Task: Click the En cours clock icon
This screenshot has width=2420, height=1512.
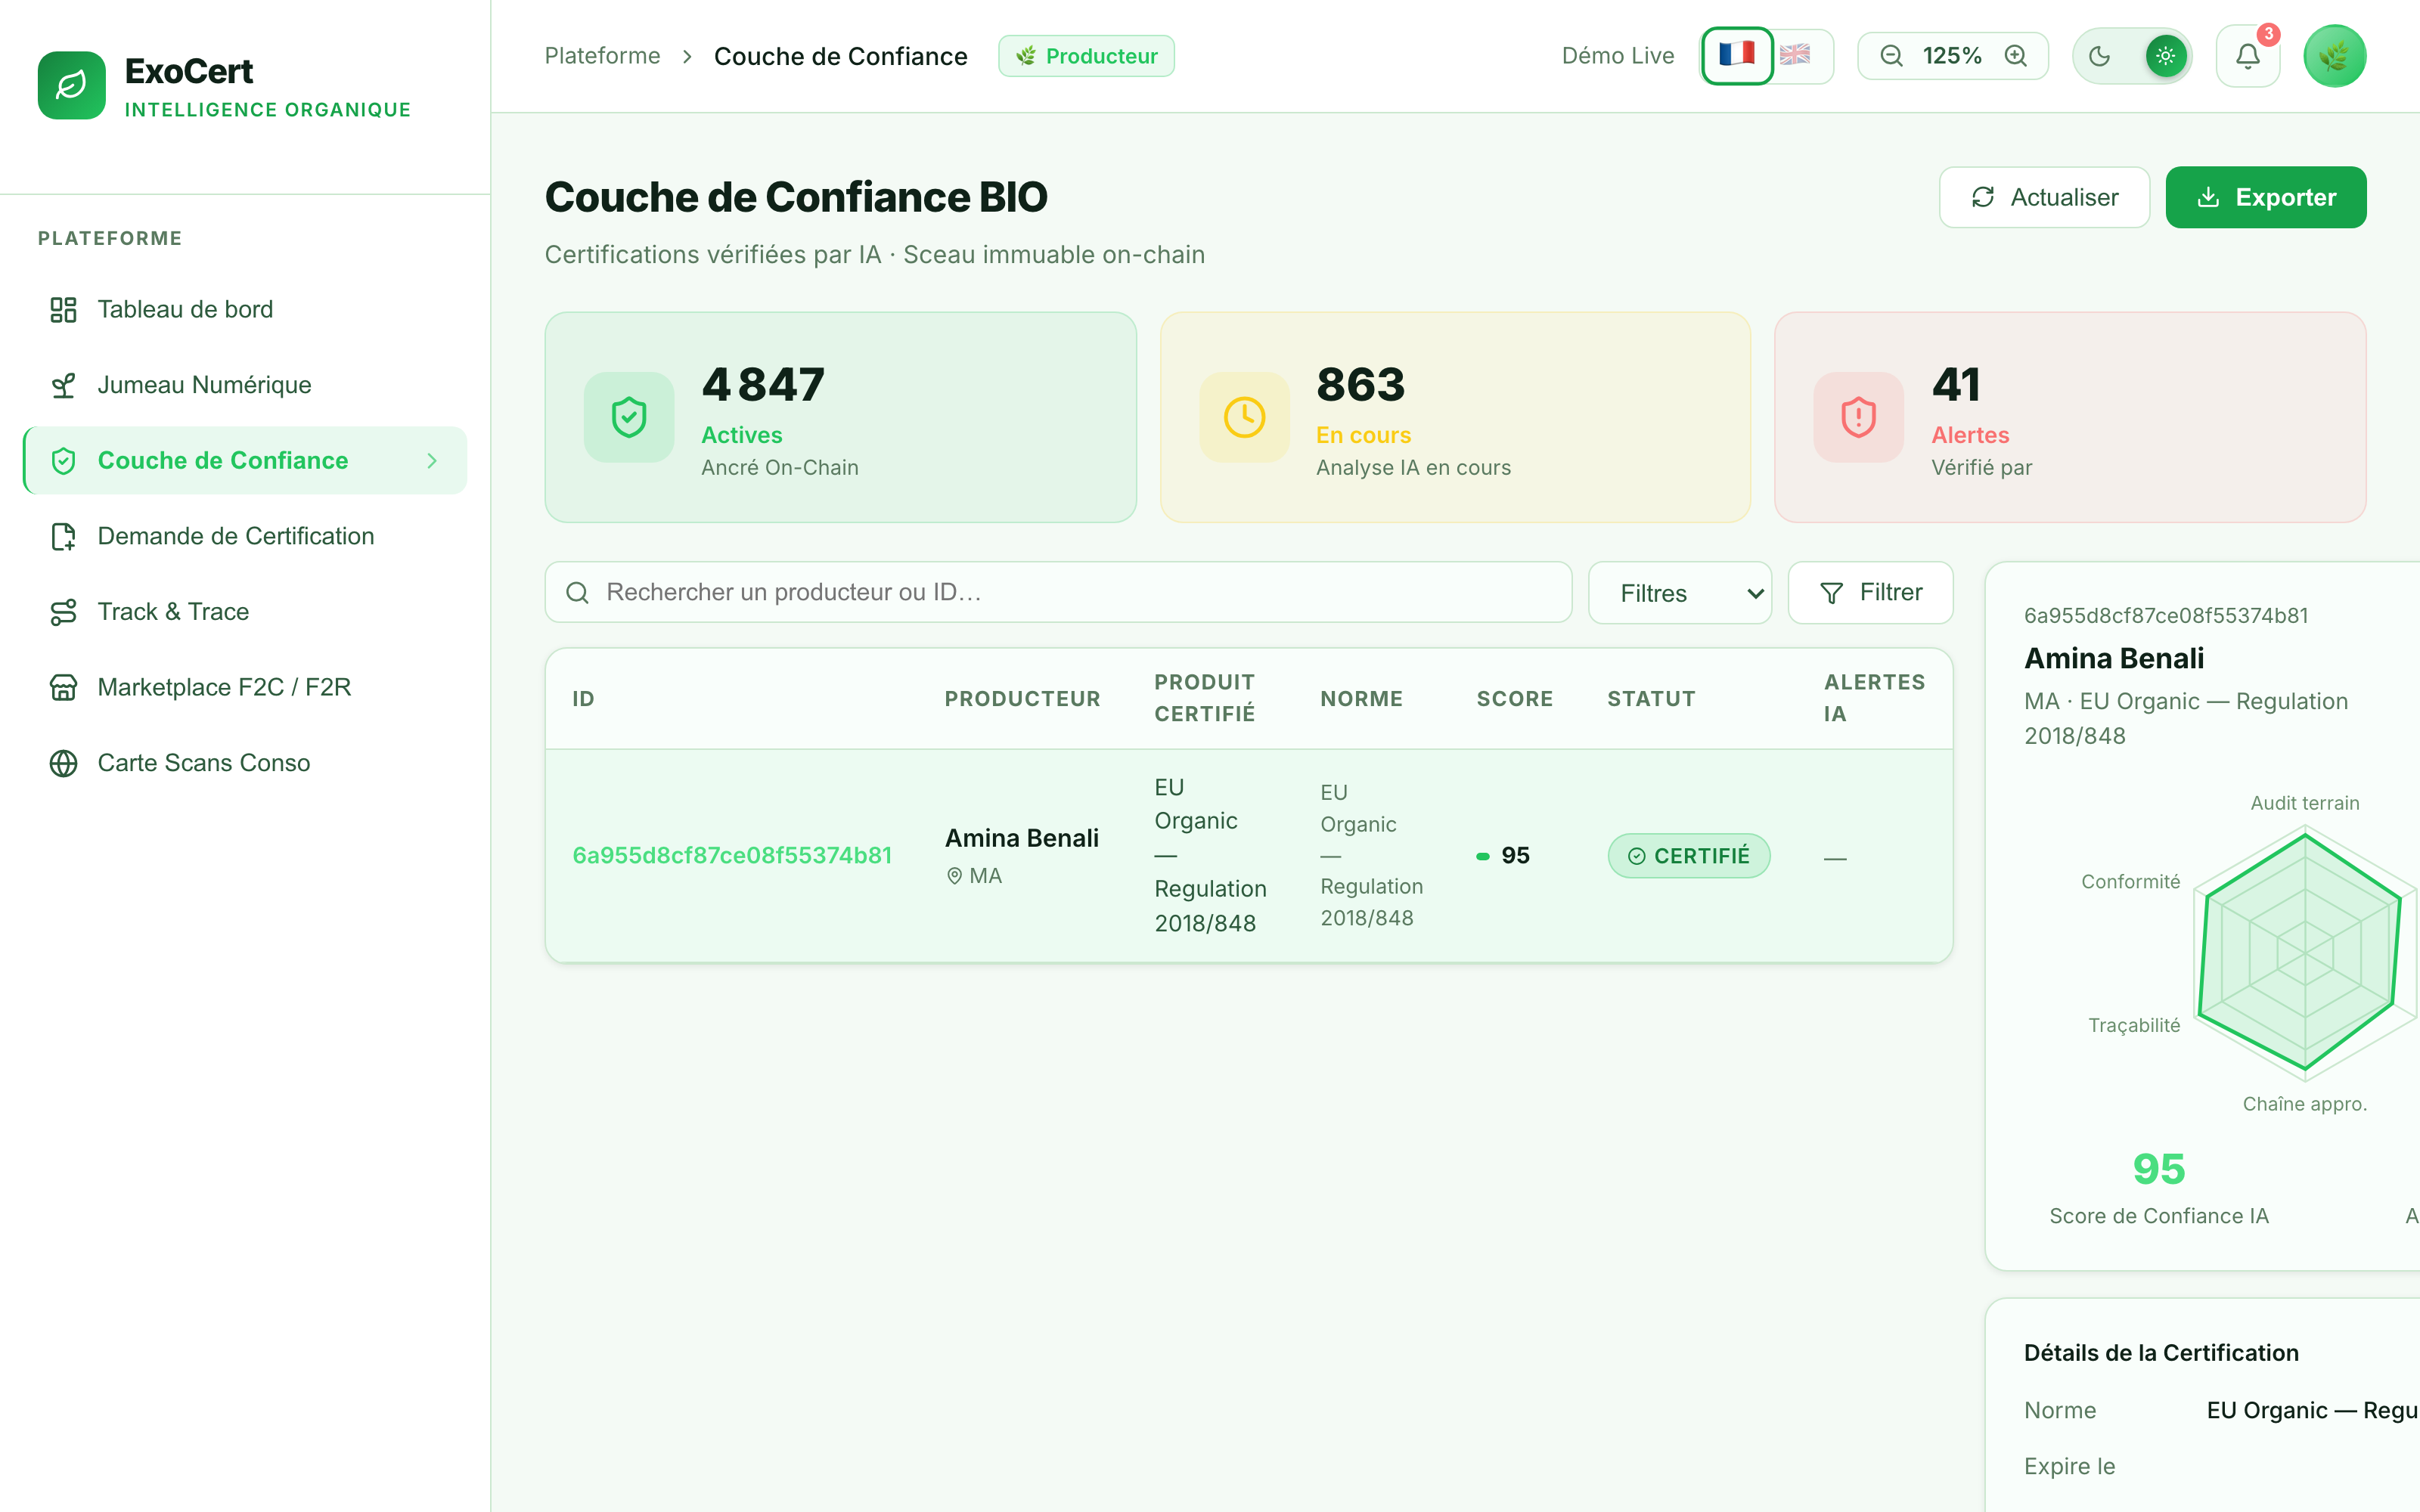Action: (x=1244, y=417)
